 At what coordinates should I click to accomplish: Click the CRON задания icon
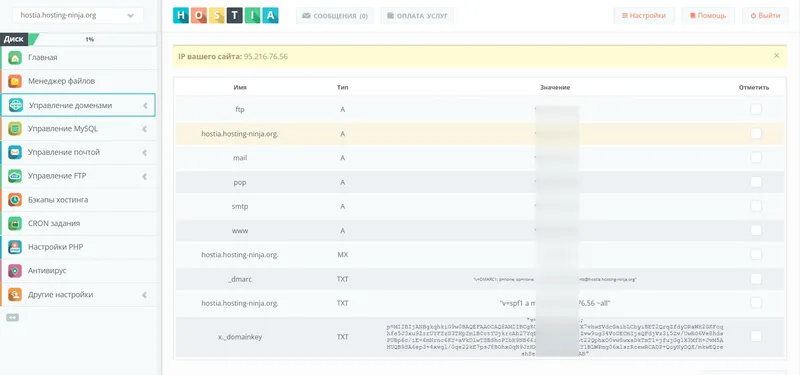(15, 223)
